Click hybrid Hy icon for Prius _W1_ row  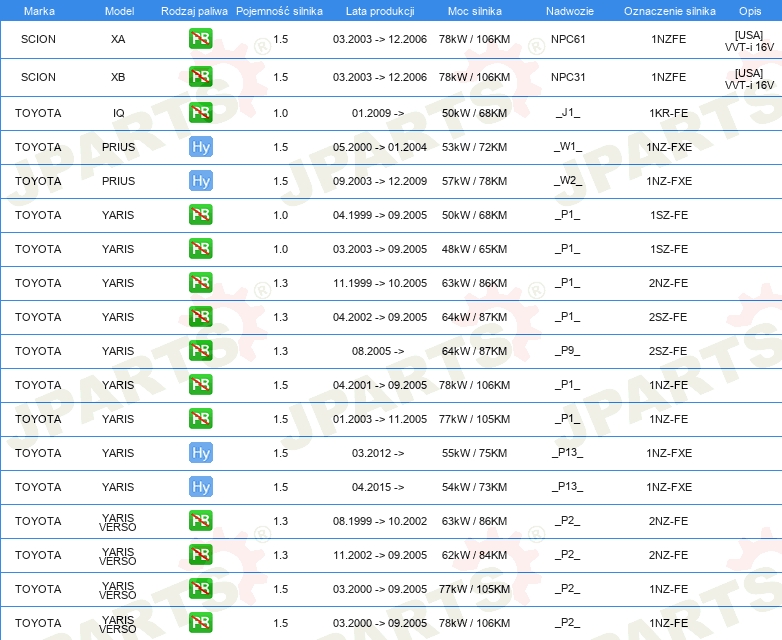pos(200,147)
